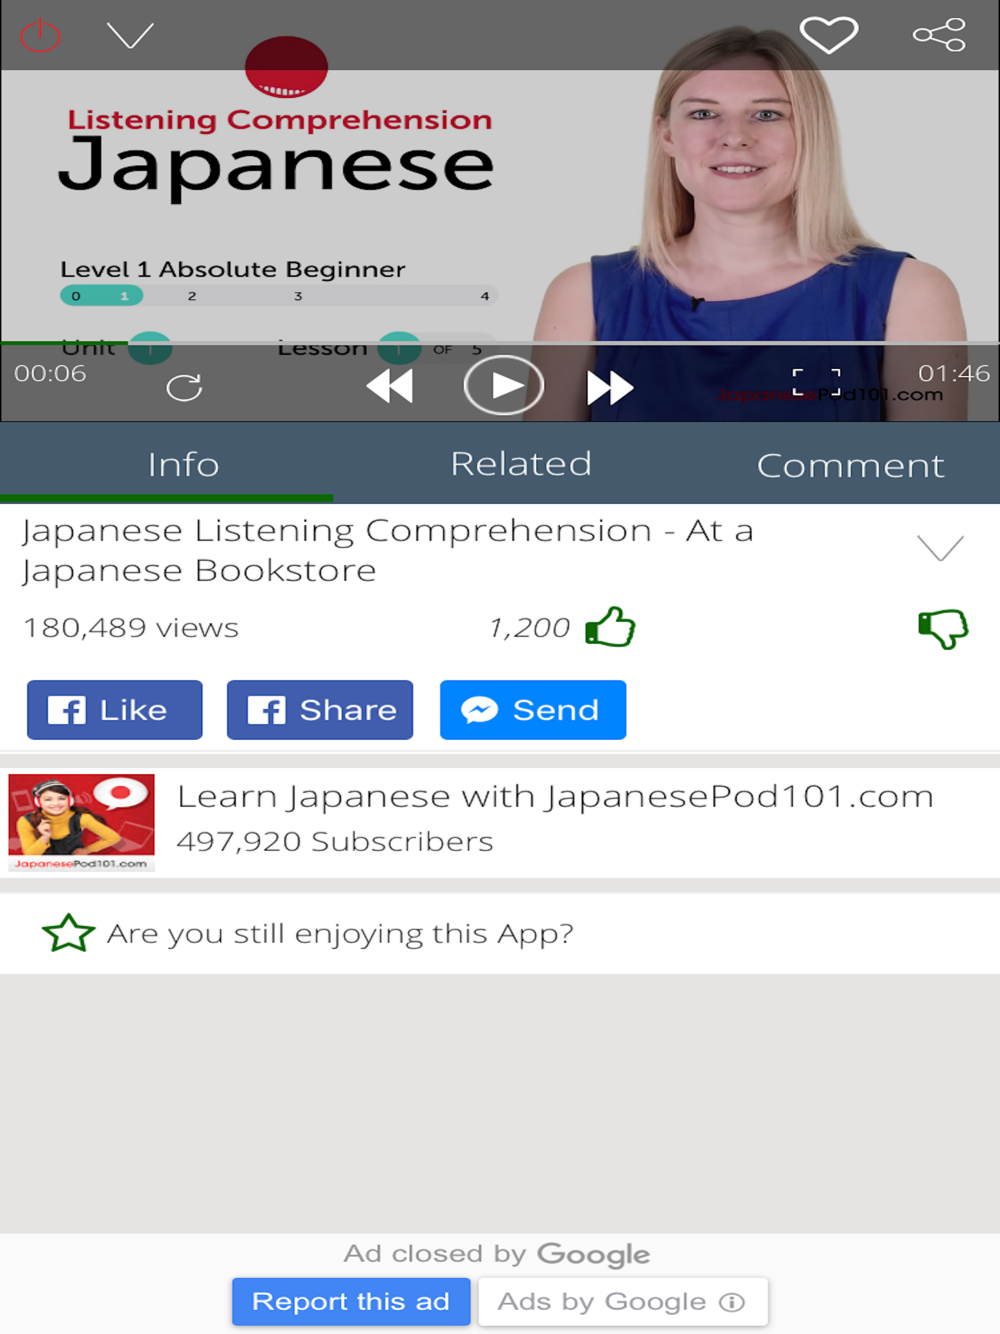The height and width of the screenshot is (1334, 1000).
Task: Give the video a thumbs up
Action: [610, 627]
